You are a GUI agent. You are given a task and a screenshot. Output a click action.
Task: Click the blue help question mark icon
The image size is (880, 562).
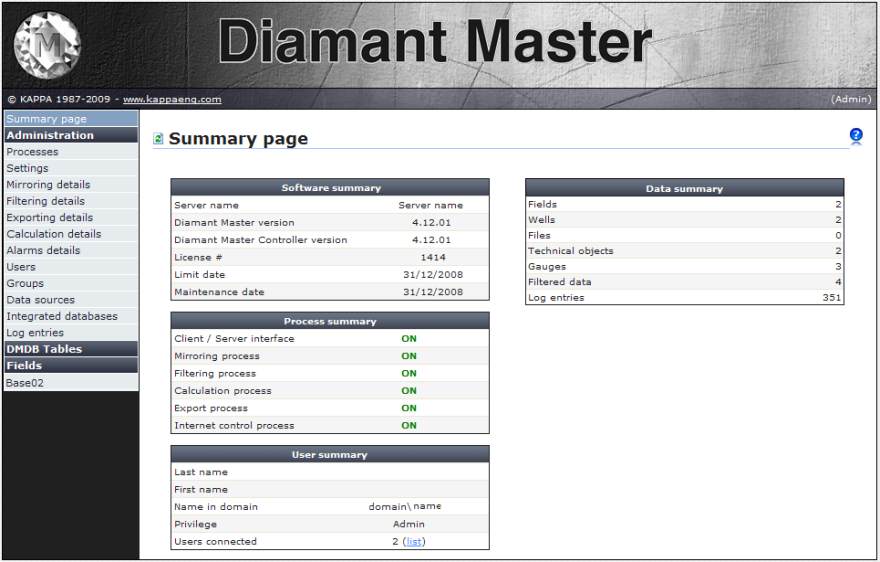tap(856, 135)
